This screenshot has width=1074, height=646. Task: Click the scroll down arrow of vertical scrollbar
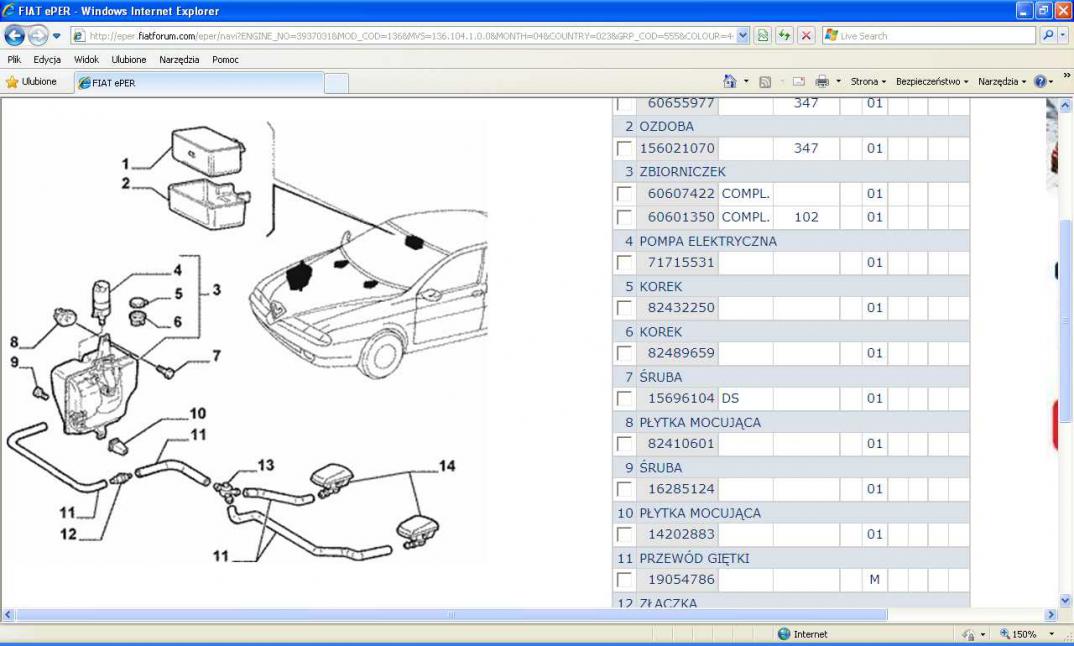pos(1065,600)
